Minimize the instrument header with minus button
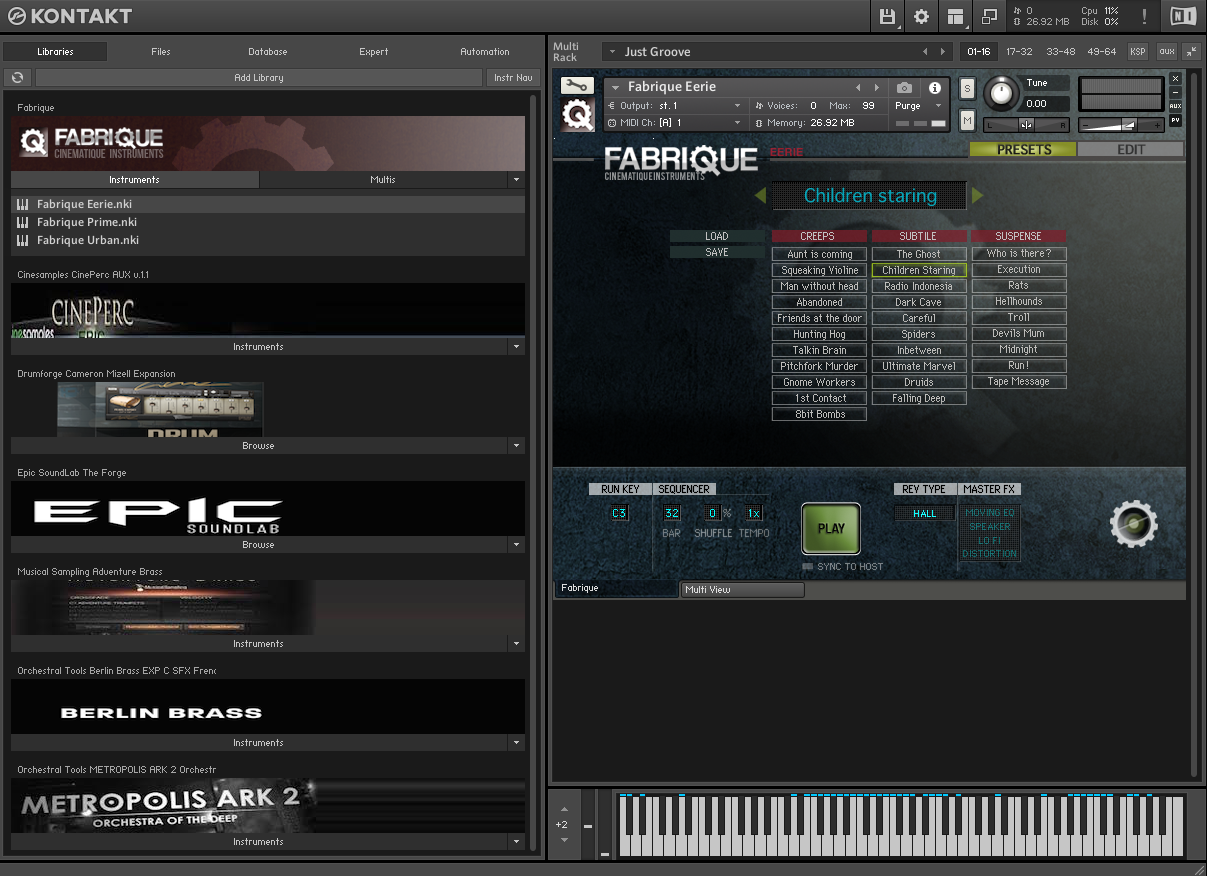1207x876 pixels. (1175, 92)
